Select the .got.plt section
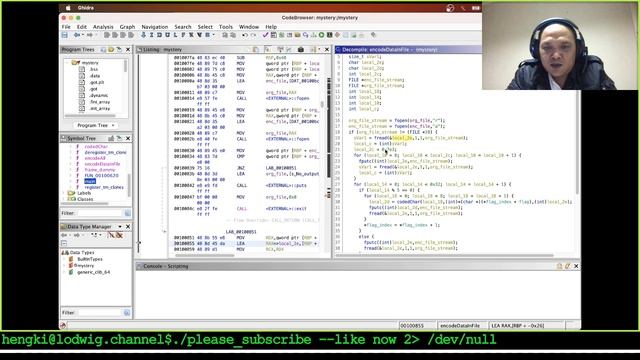The width and height of the screenshot is (640, 360). point(97,82)
